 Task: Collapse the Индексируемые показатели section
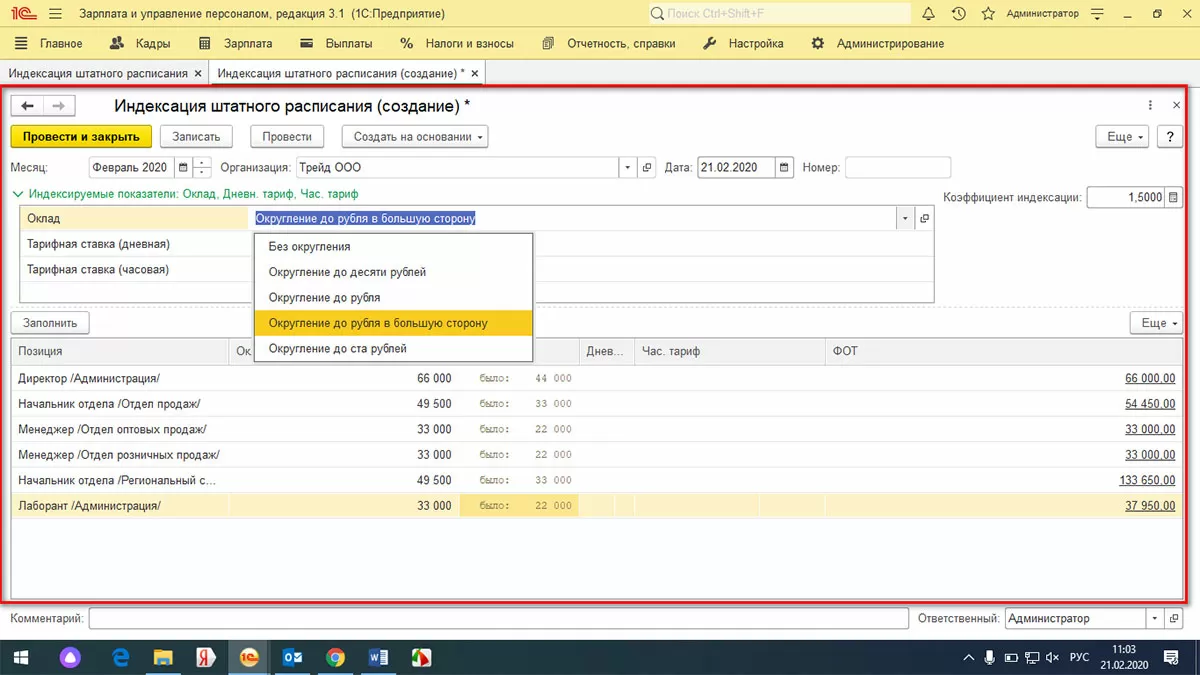pos(17,194)
